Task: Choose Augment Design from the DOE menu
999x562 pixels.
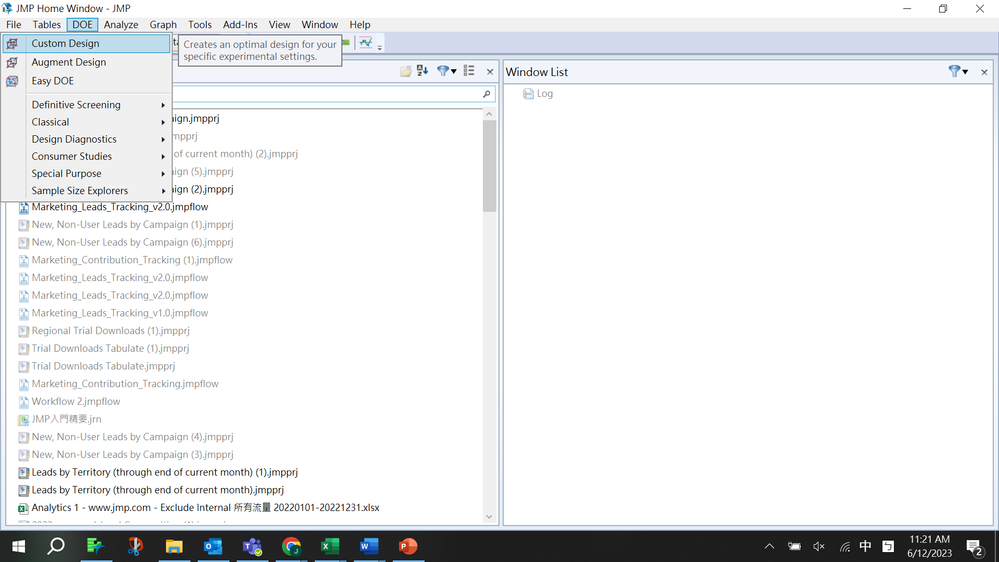Action: point(86,62)
